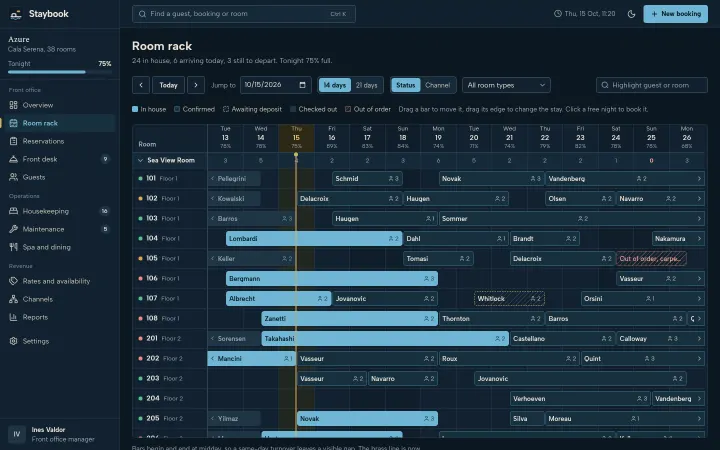The height and width of the screenshot is (450, 720).
Task: Select Status color mode
Action: [405, 85]
